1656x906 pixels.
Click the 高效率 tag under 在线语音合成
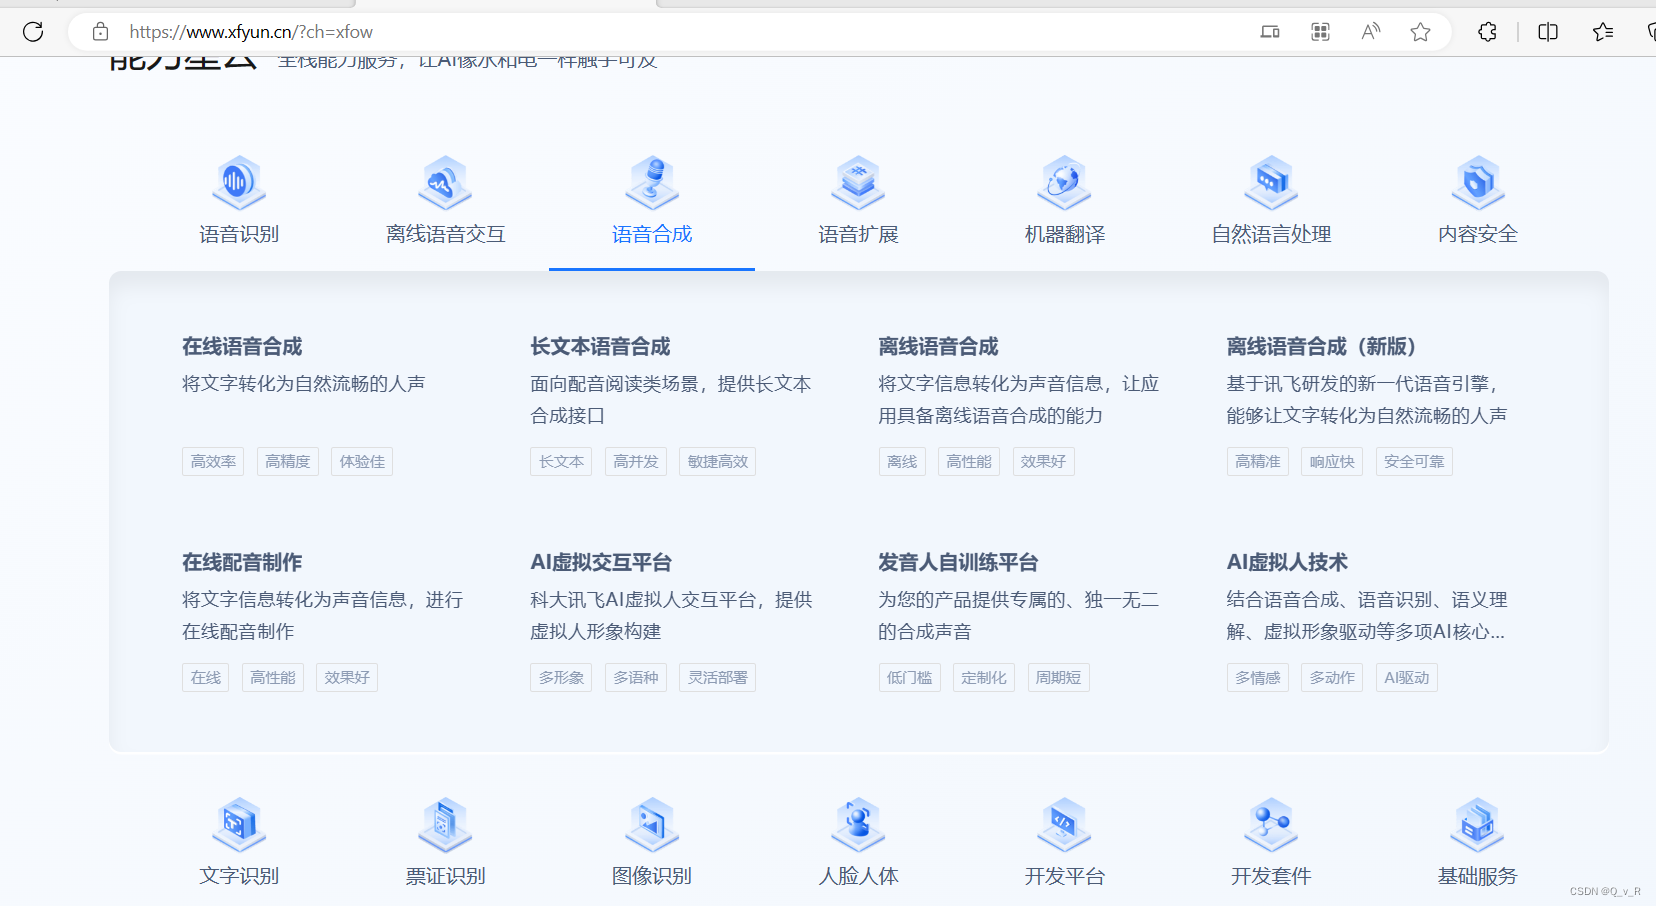pos(212,461)
